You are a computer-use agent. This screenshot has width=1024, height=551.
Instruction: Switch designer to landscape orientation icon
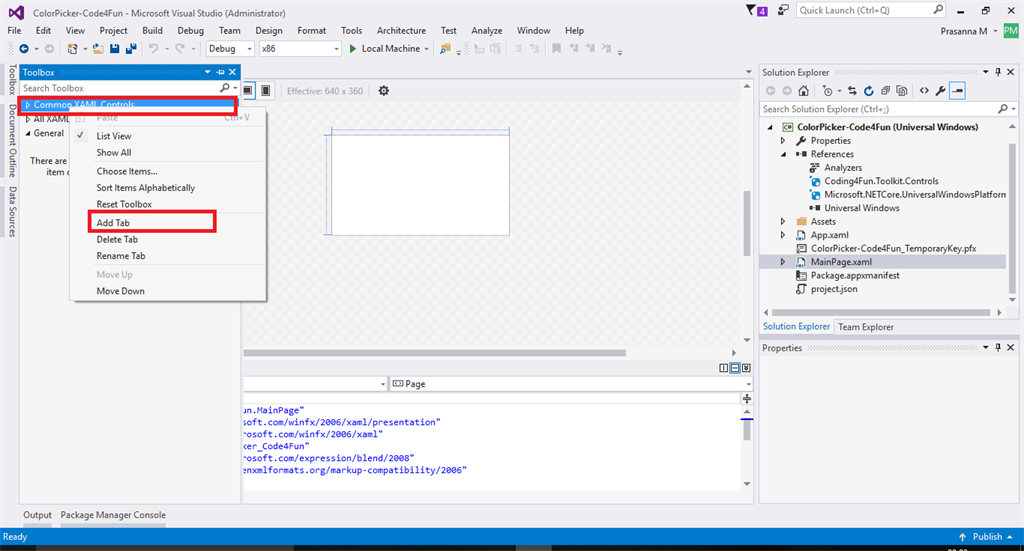[249, 91]
